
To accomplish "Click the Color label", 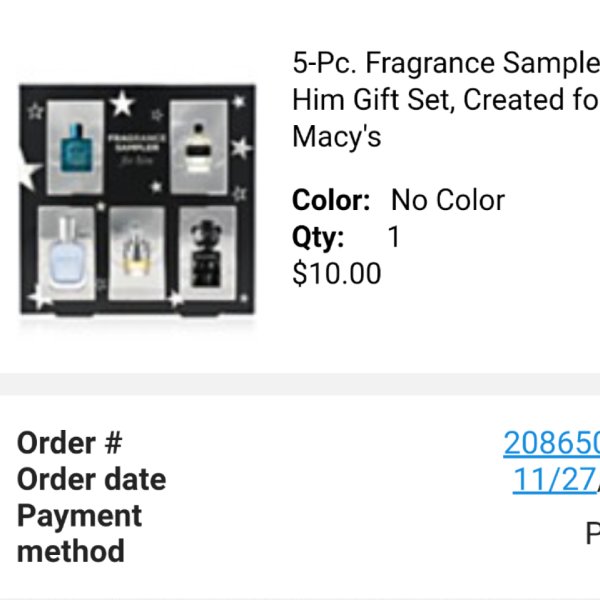I will click(331, 200).
